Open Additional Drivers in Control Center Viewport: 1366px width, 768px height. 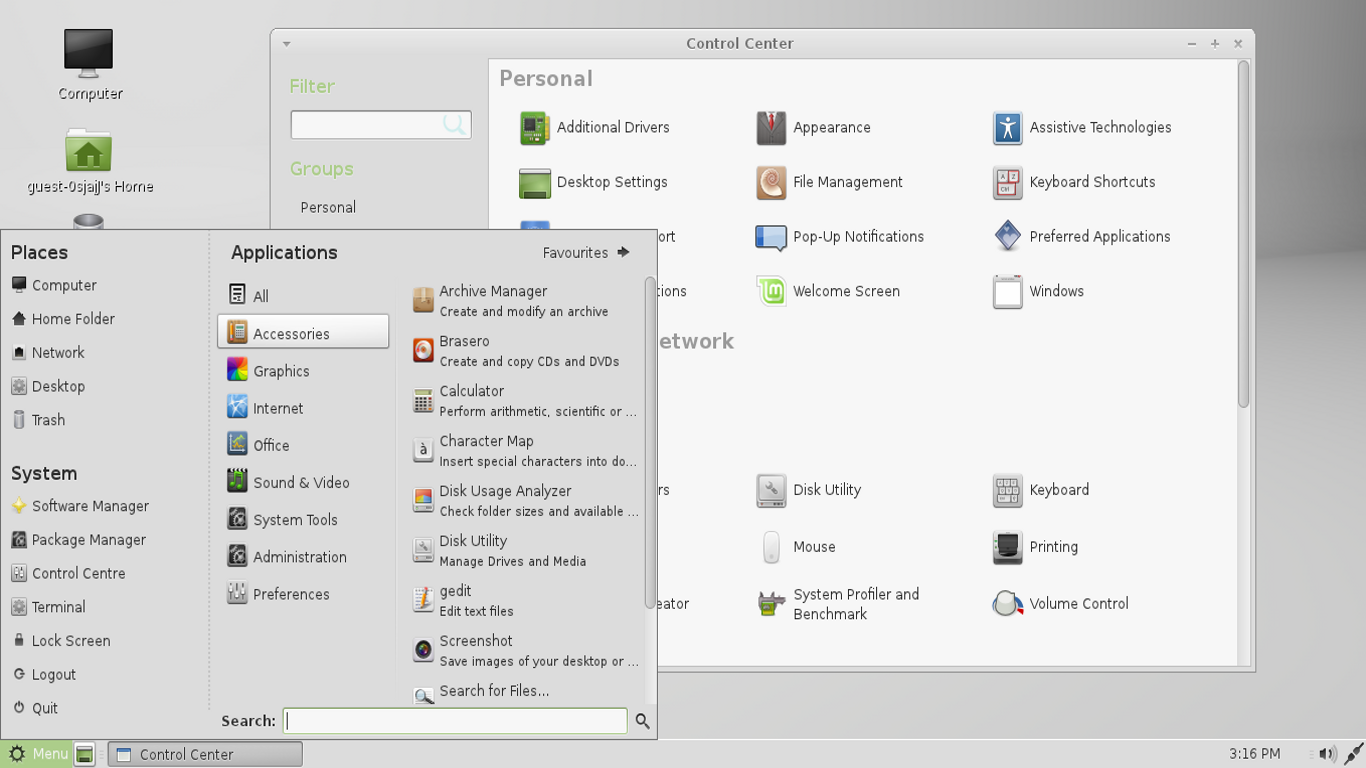coord(594,128)
